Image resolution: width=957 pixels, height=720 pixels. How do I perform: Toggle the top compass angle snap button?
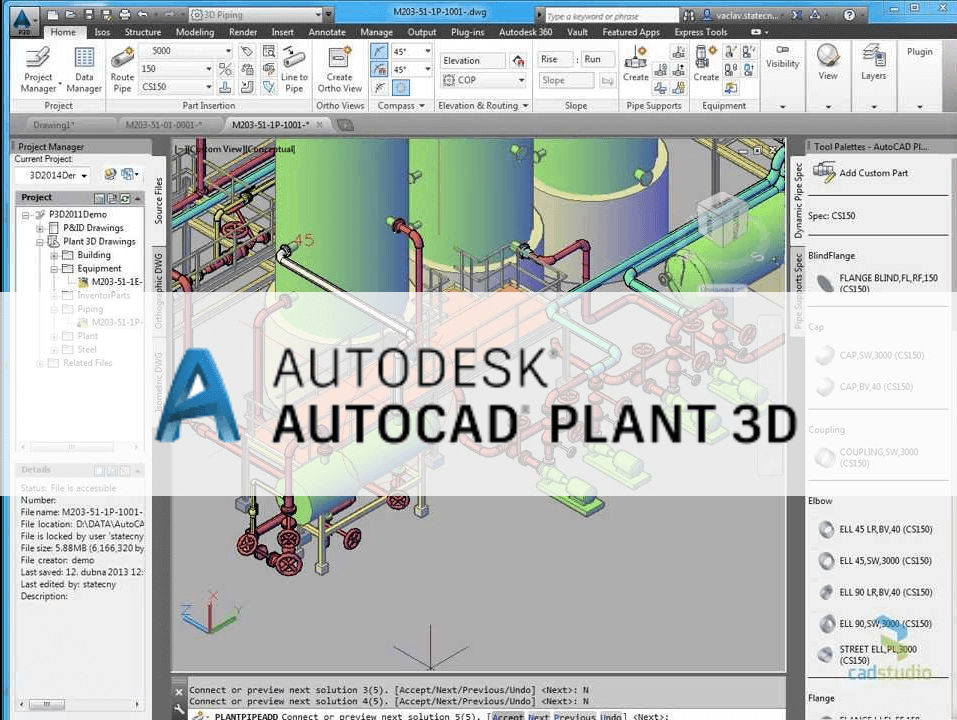[379, 52]
